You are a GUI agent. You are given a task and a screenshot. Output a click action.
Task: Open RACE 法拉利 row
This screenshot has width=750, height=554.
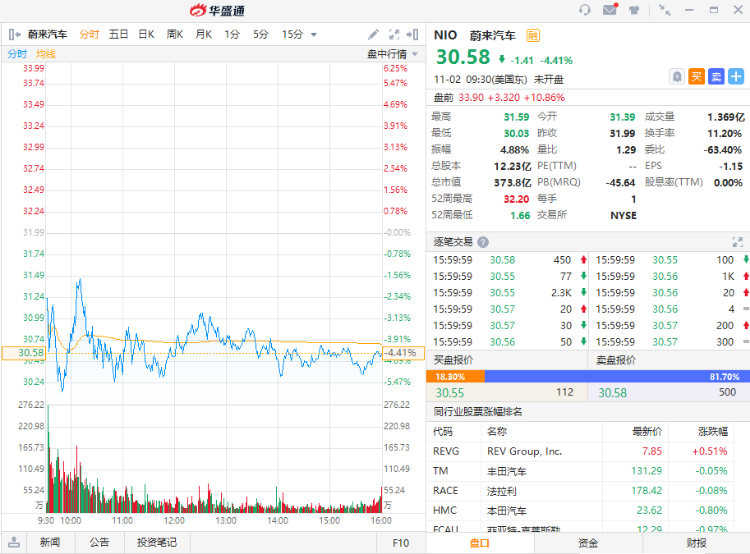(580, 490)
